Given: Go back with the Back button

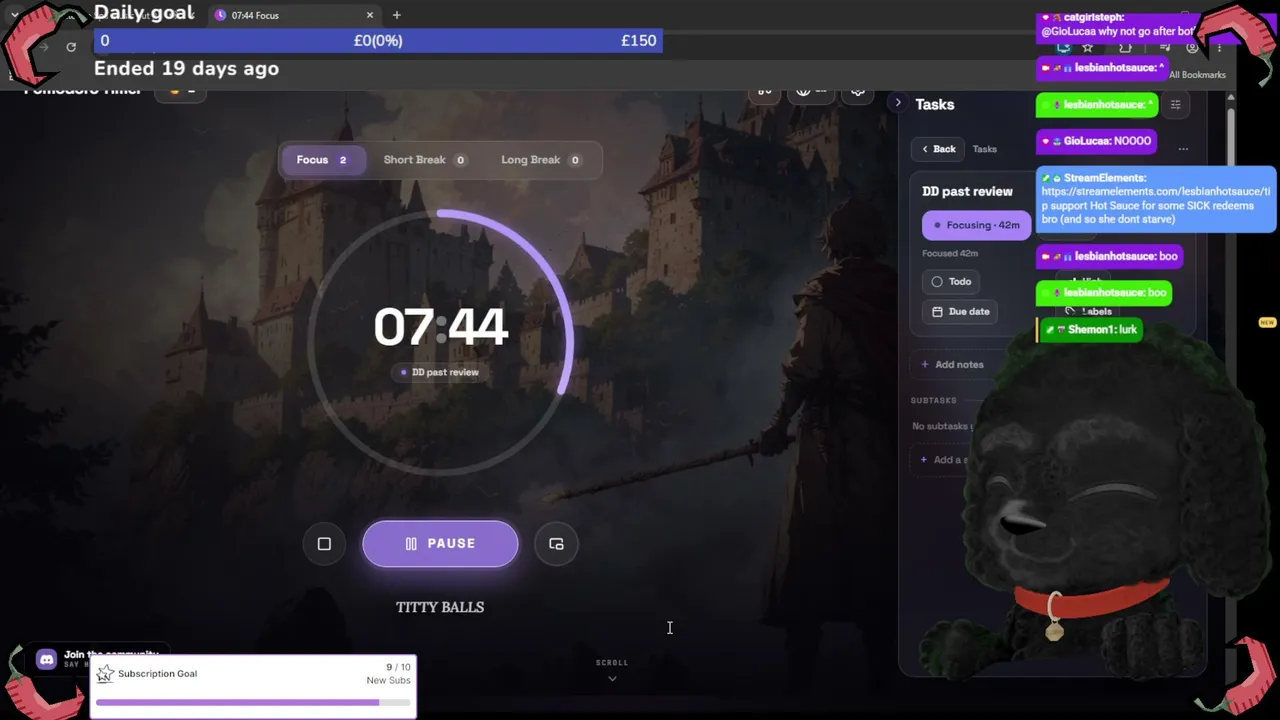Looking at the screenshot, I should 938,149.
